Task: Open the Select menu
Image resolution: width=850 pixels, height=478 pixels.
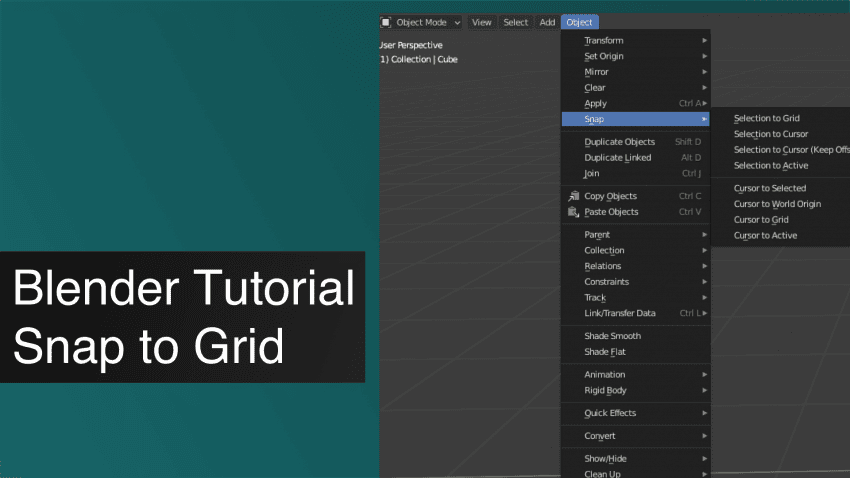Action: point(516,22)
